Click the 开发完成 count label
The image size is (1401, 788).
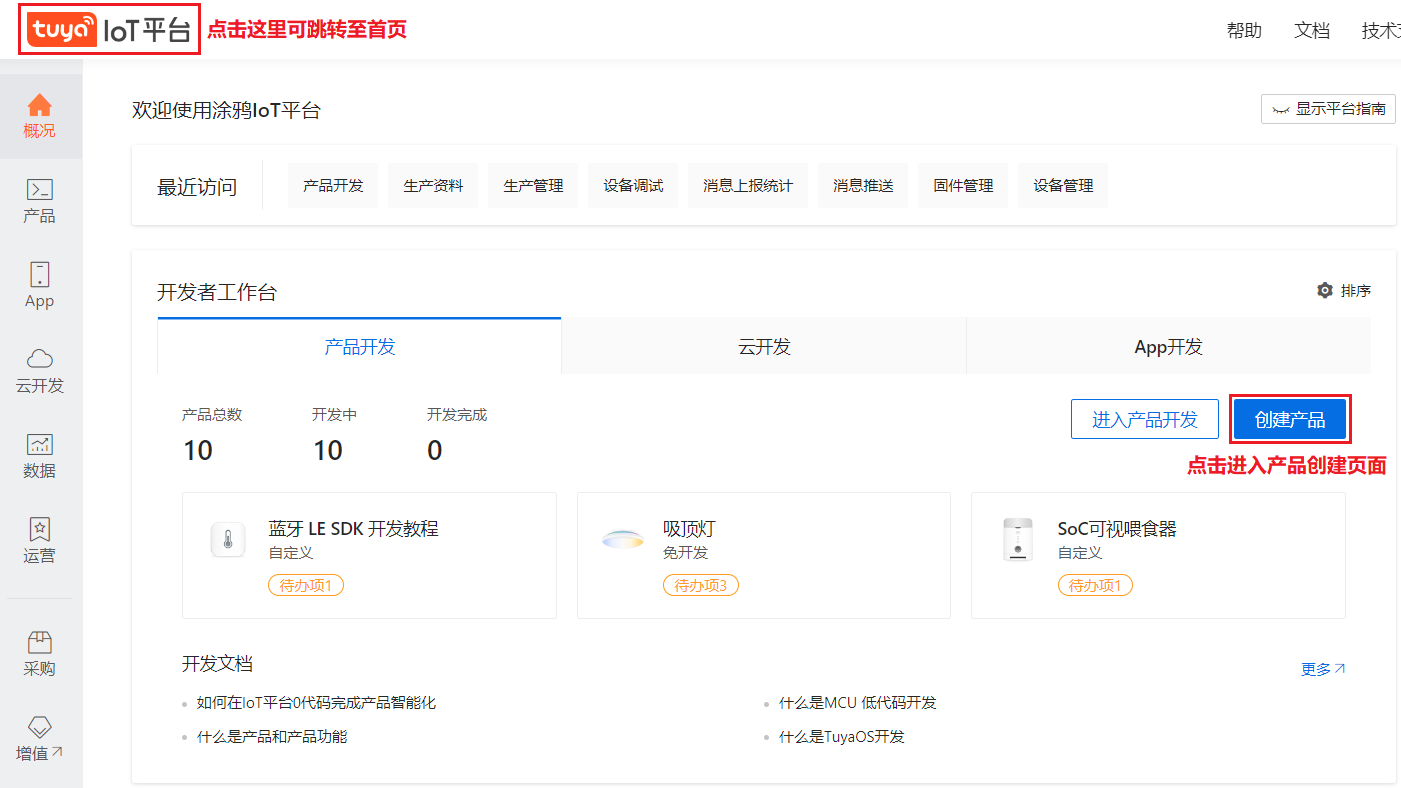pyautogui.click(x=457, y=415)
